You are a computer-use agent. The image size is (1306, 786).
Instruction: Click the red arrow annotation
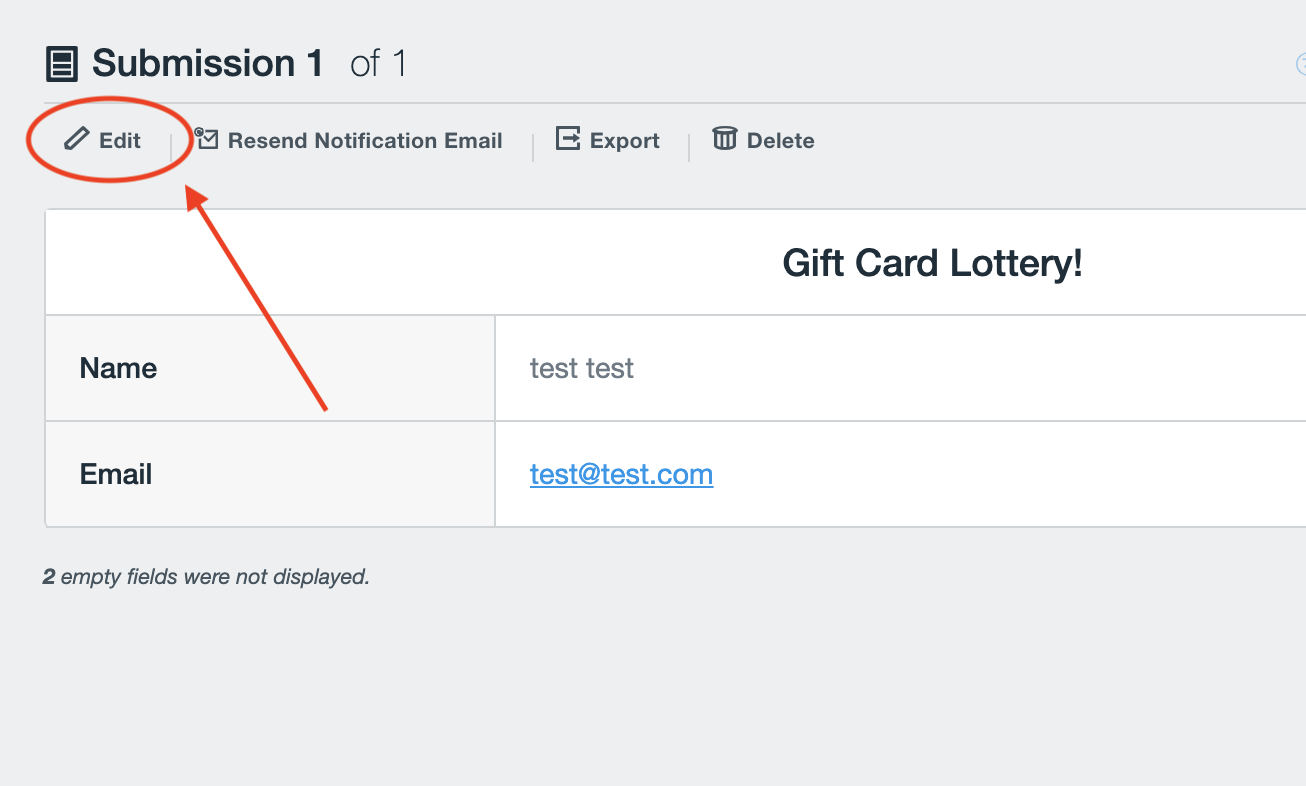[x=258, y=300]
